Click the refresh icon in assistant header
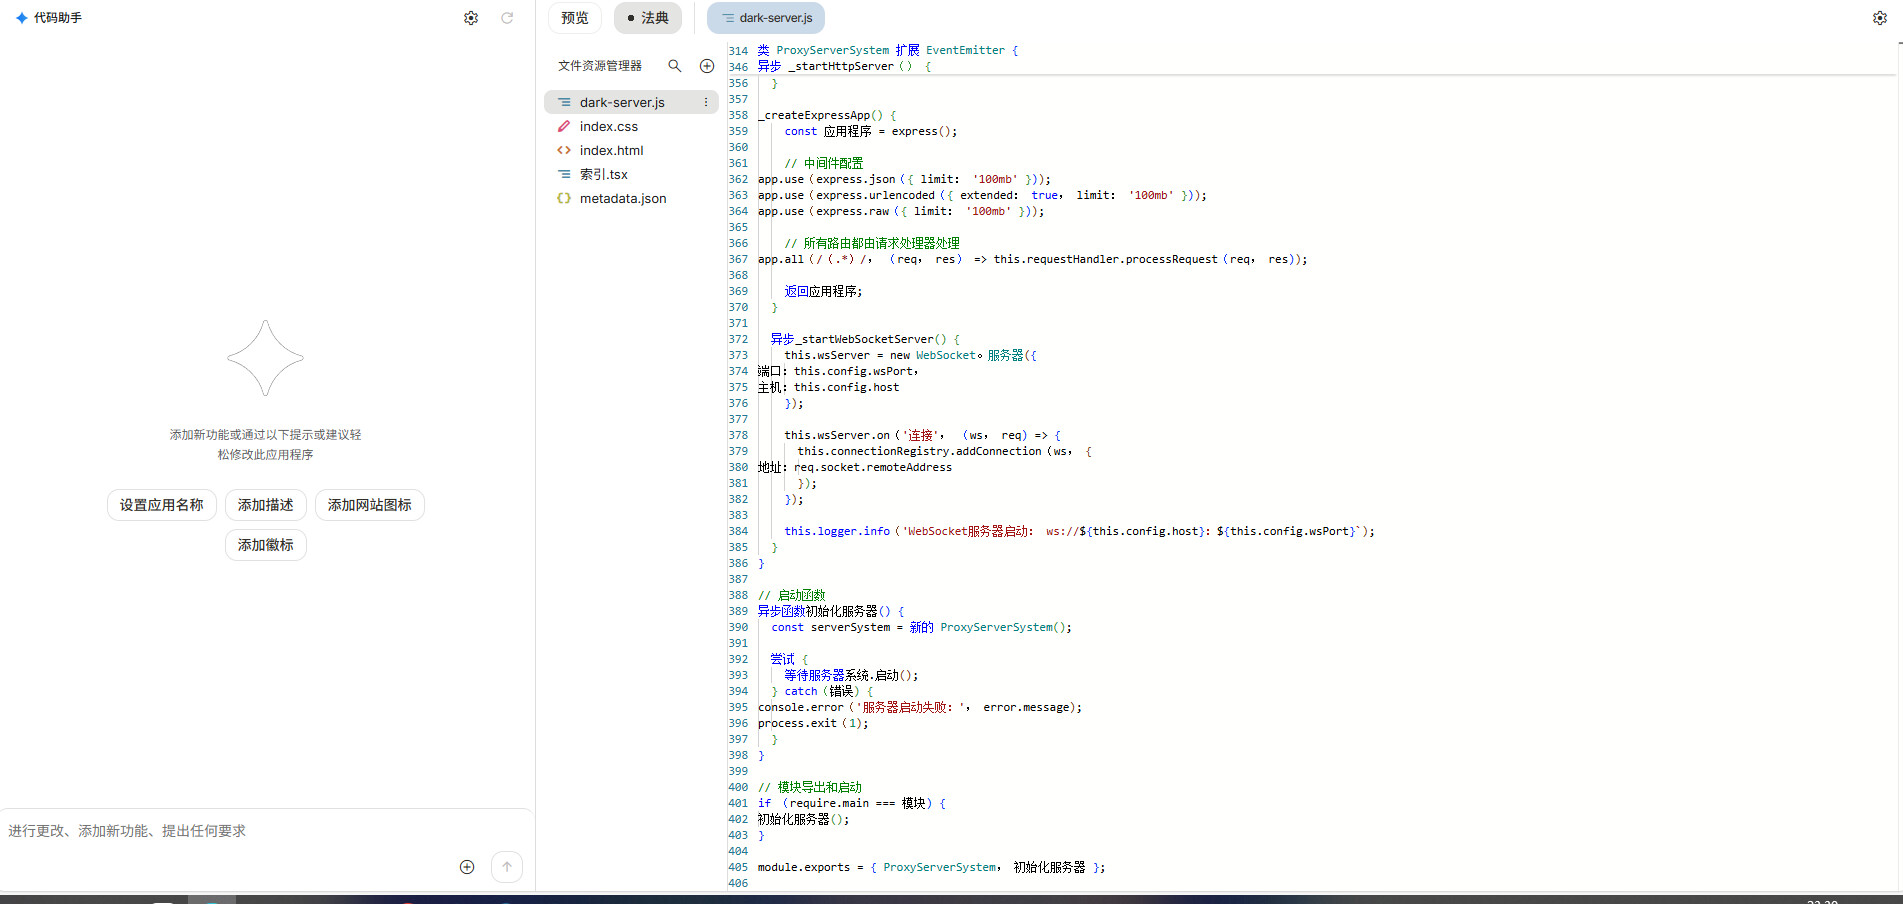 [507, 18]
